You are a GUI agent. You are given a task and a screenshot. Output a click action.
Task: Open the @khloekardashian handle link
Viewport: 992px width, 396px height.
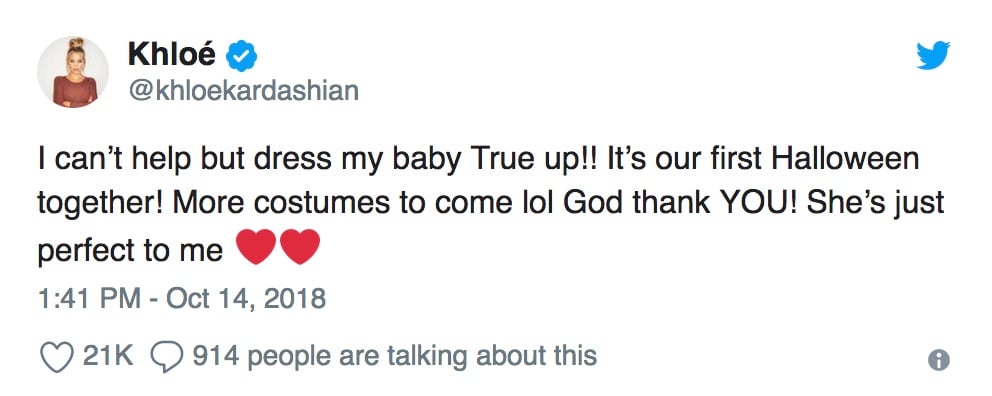coord(244,90)
